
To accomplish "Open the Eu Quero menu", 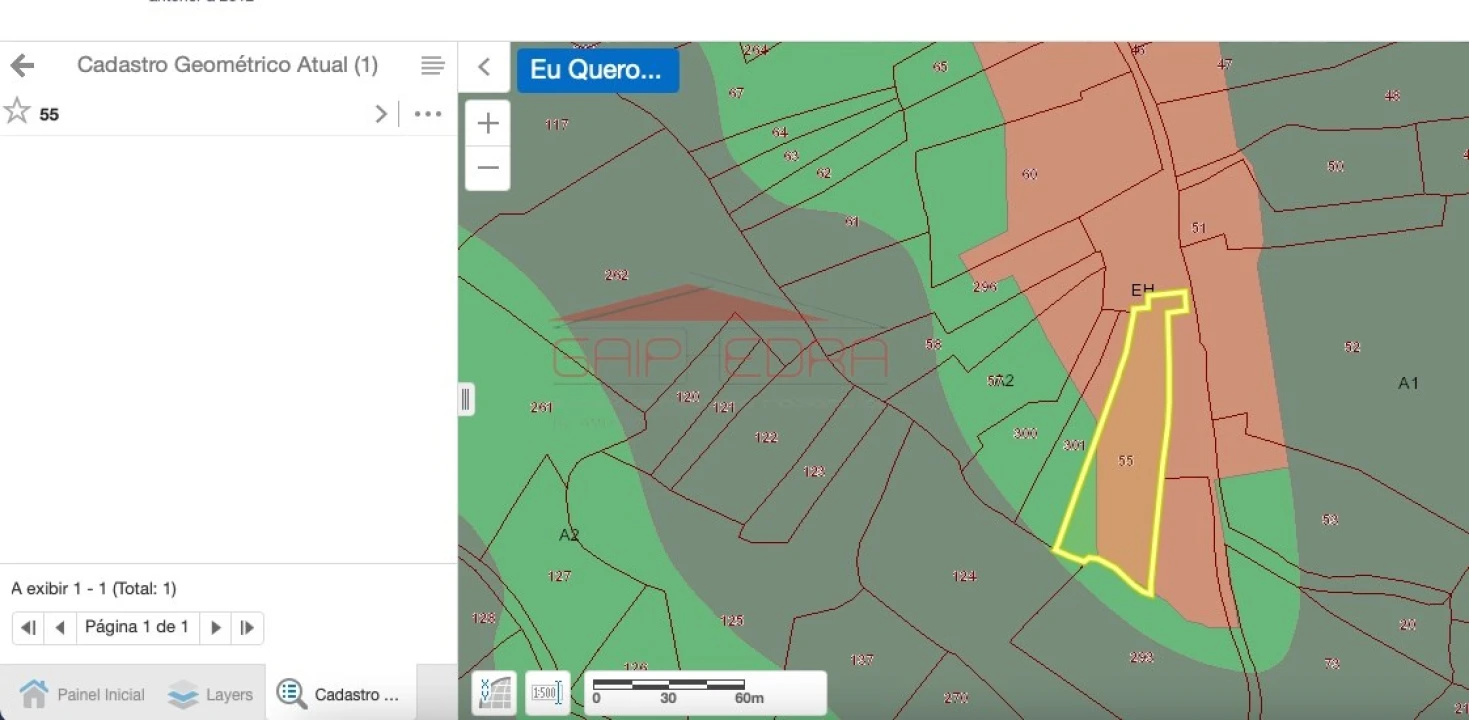I will pos(597,70).
